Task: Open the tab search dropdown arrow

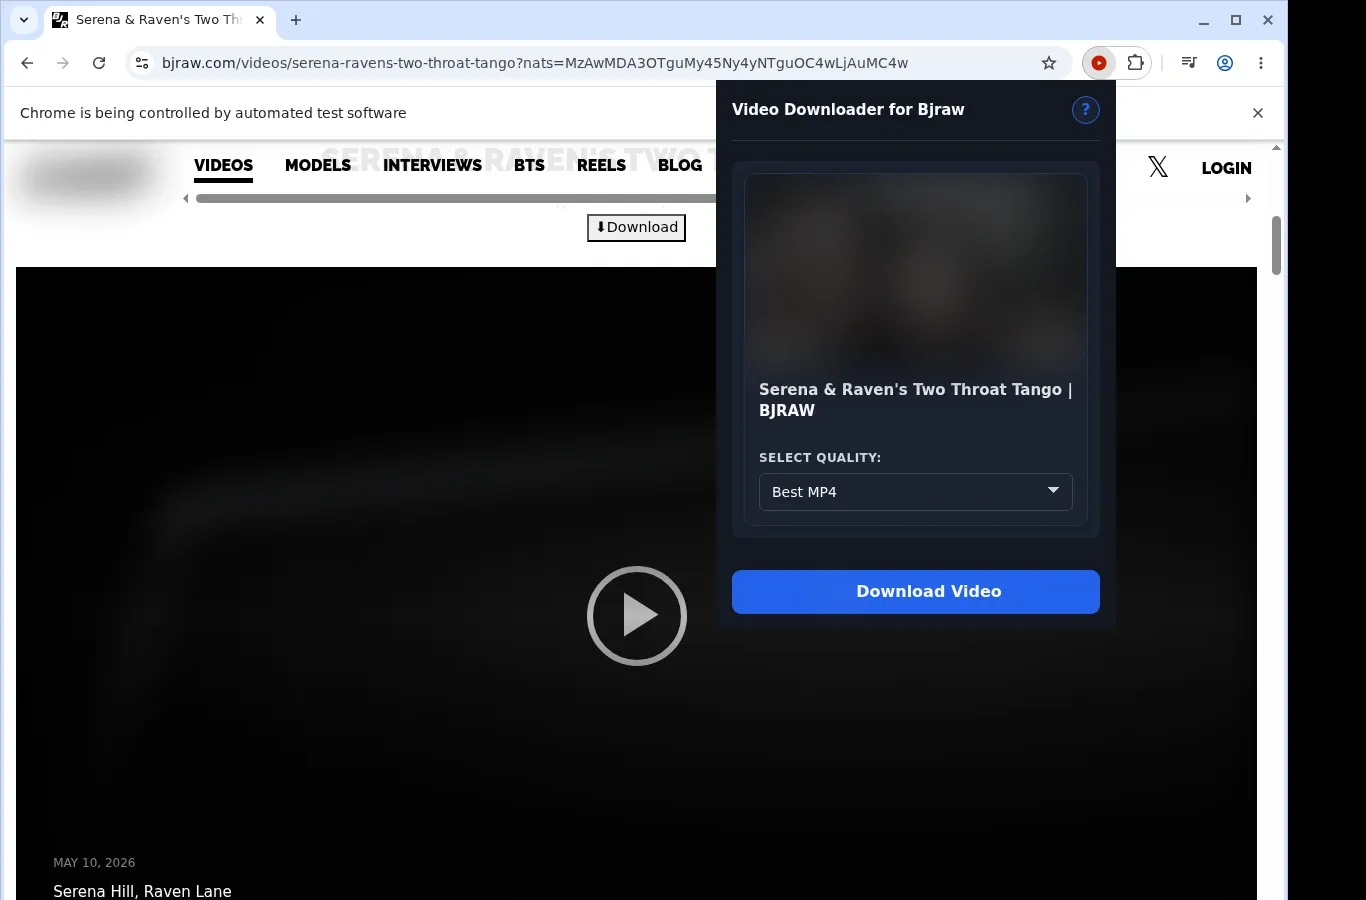Action: click(x=24, y=20)
